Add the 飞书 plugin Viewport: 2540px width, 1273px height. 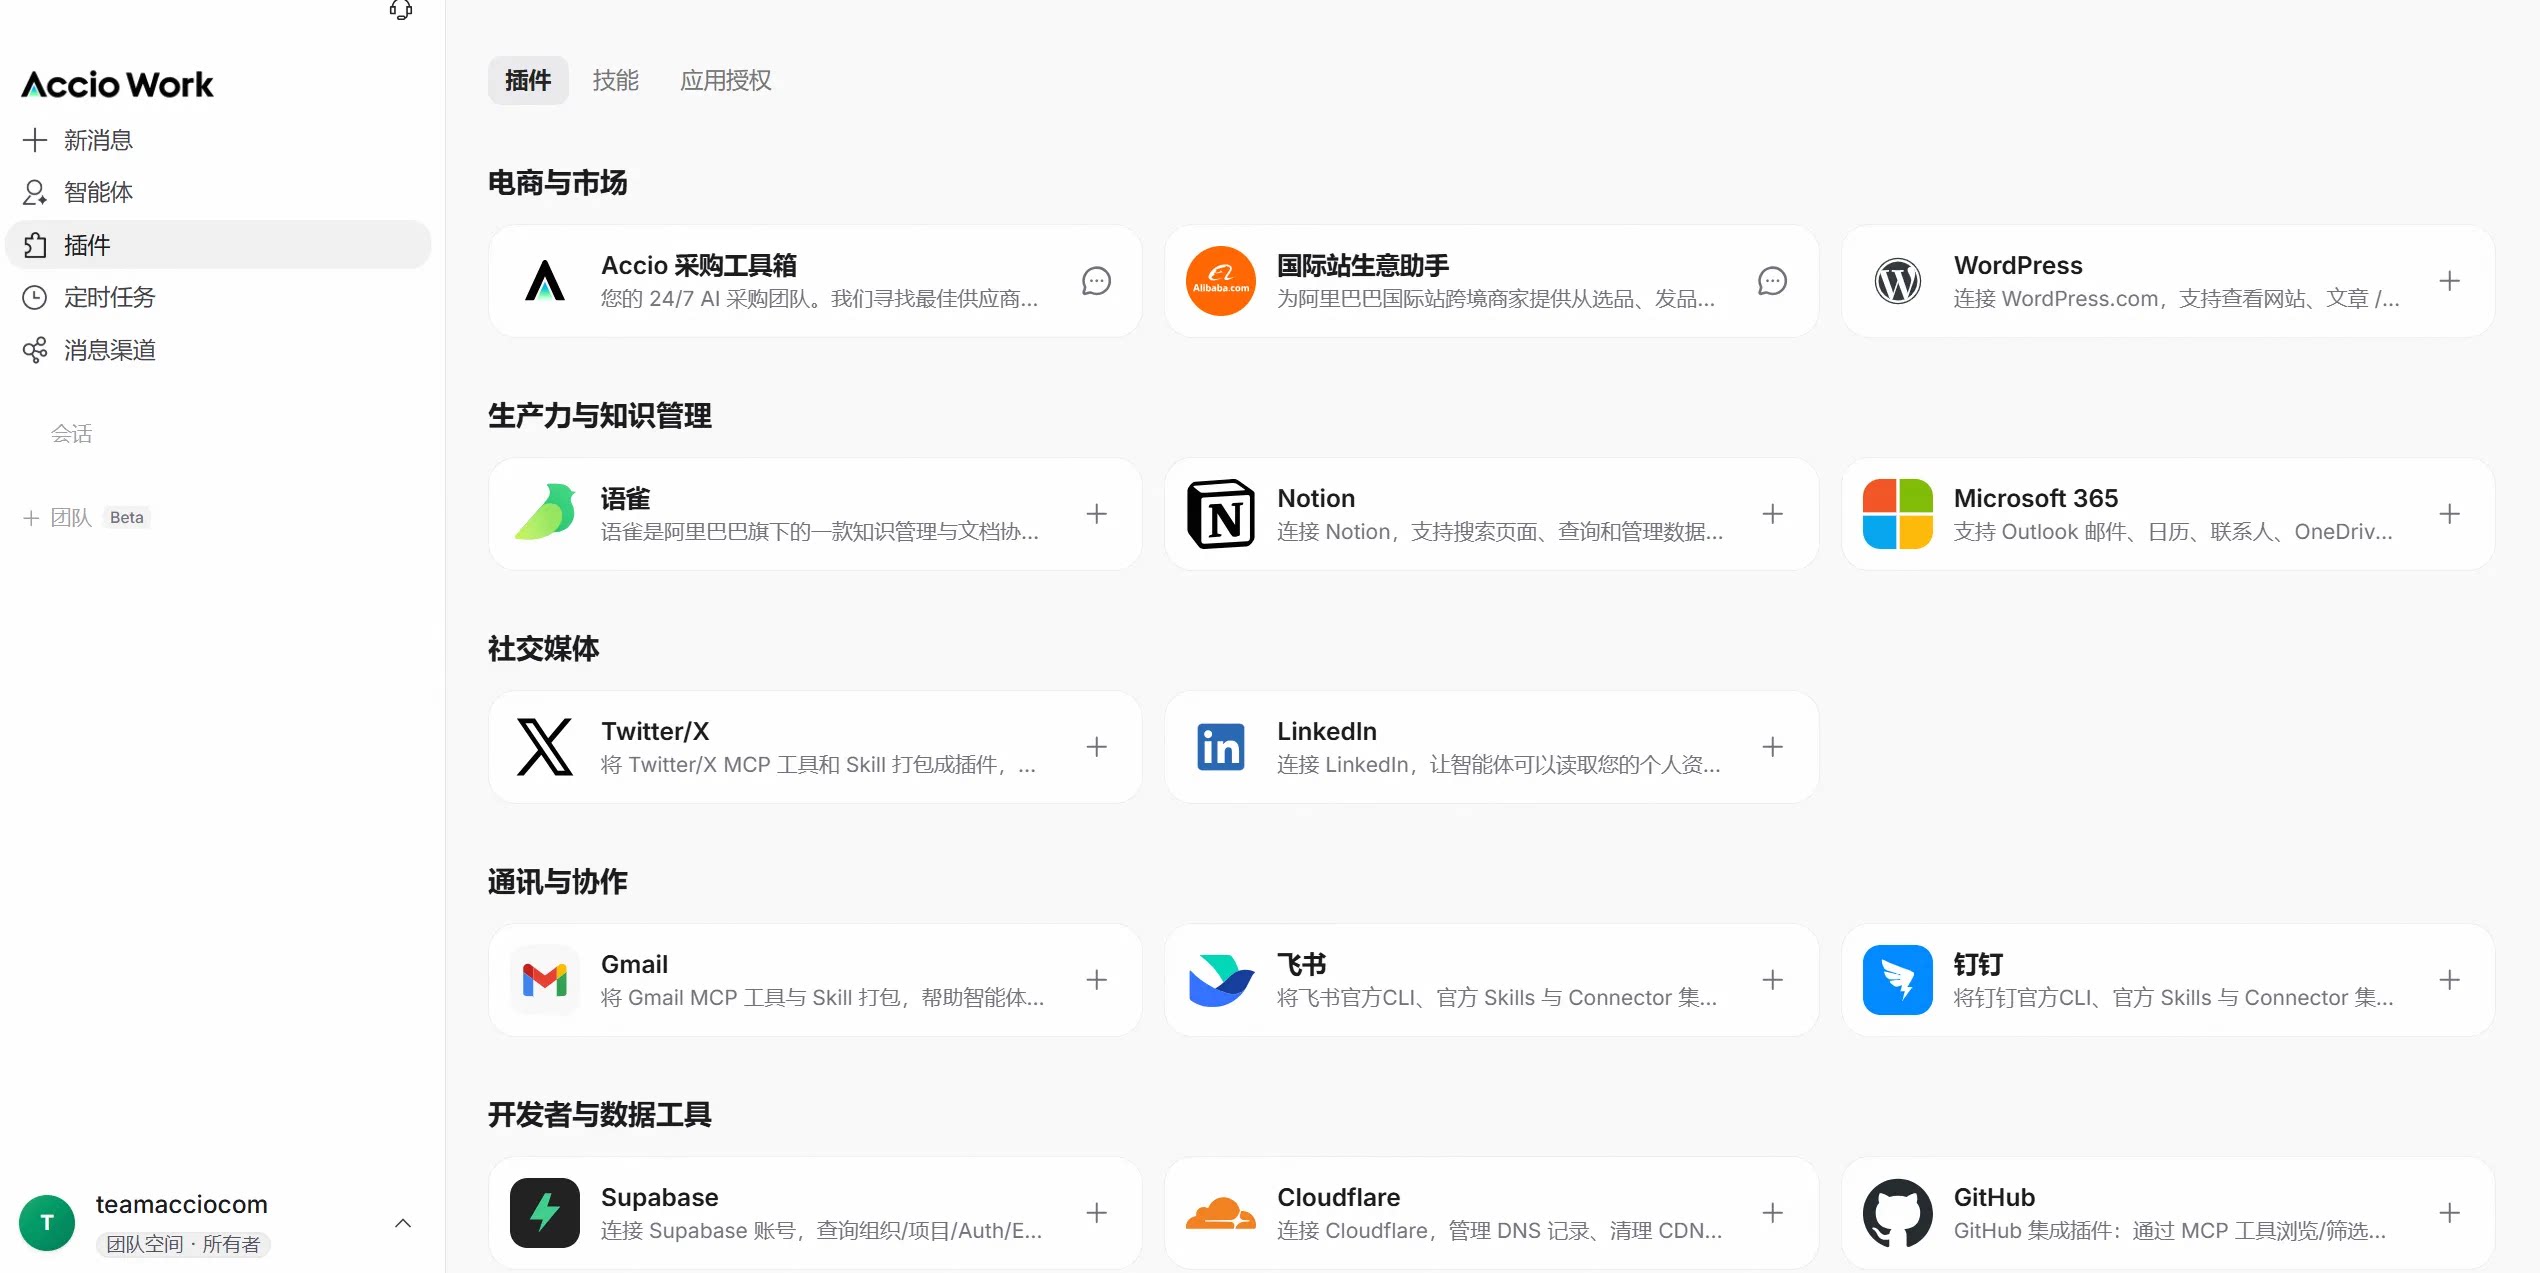click(1773, 980)
